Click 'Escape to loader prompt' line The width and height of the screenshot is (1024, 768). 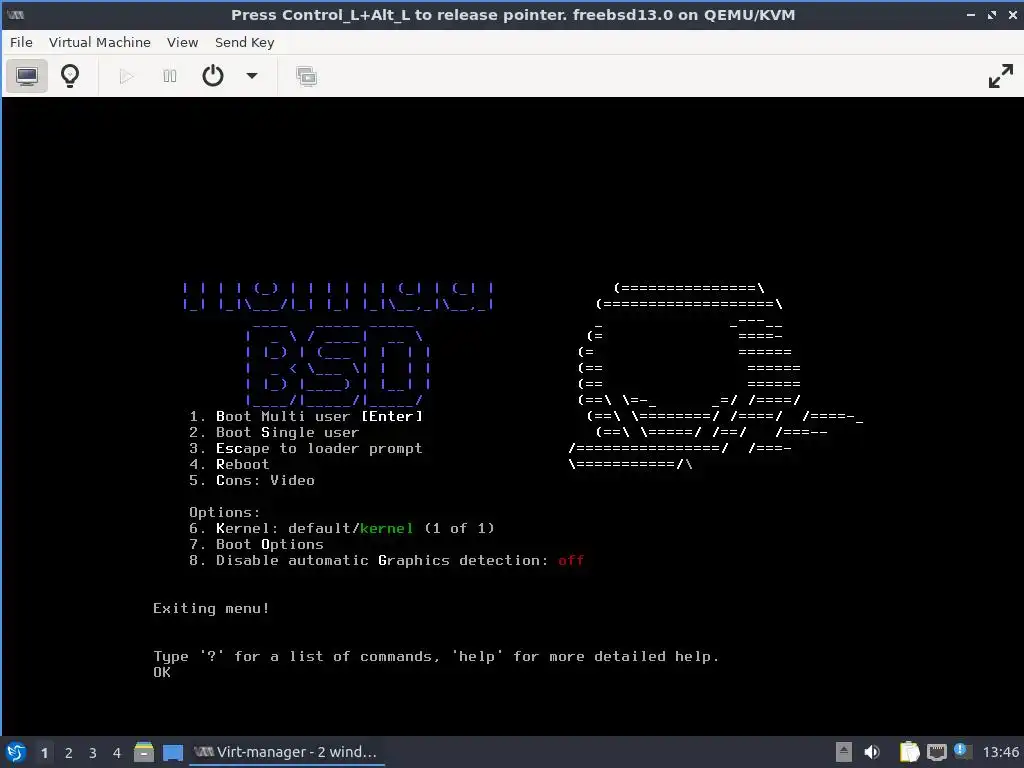[x=306, y=448]
